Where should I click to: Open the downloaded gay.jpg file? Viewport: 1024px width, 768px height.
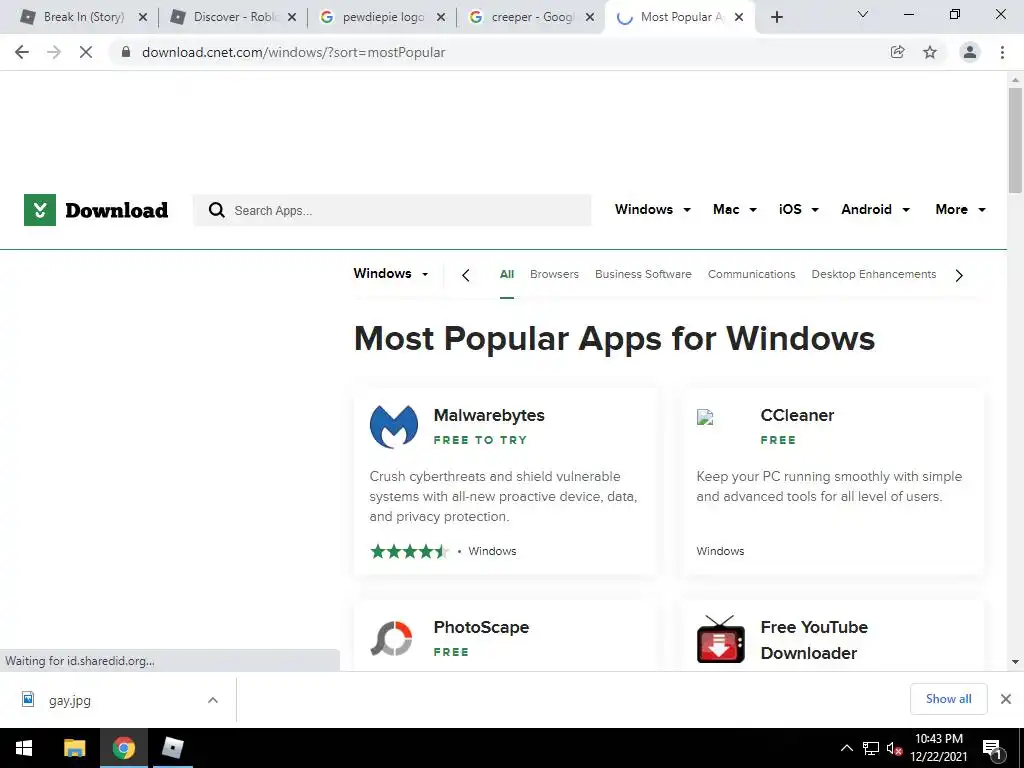69,700
